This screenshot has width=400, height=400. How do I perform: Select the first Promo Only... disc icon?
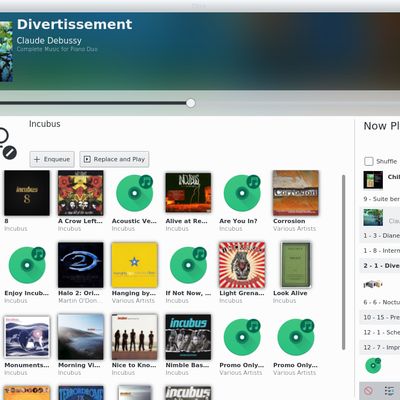(242, 337)
